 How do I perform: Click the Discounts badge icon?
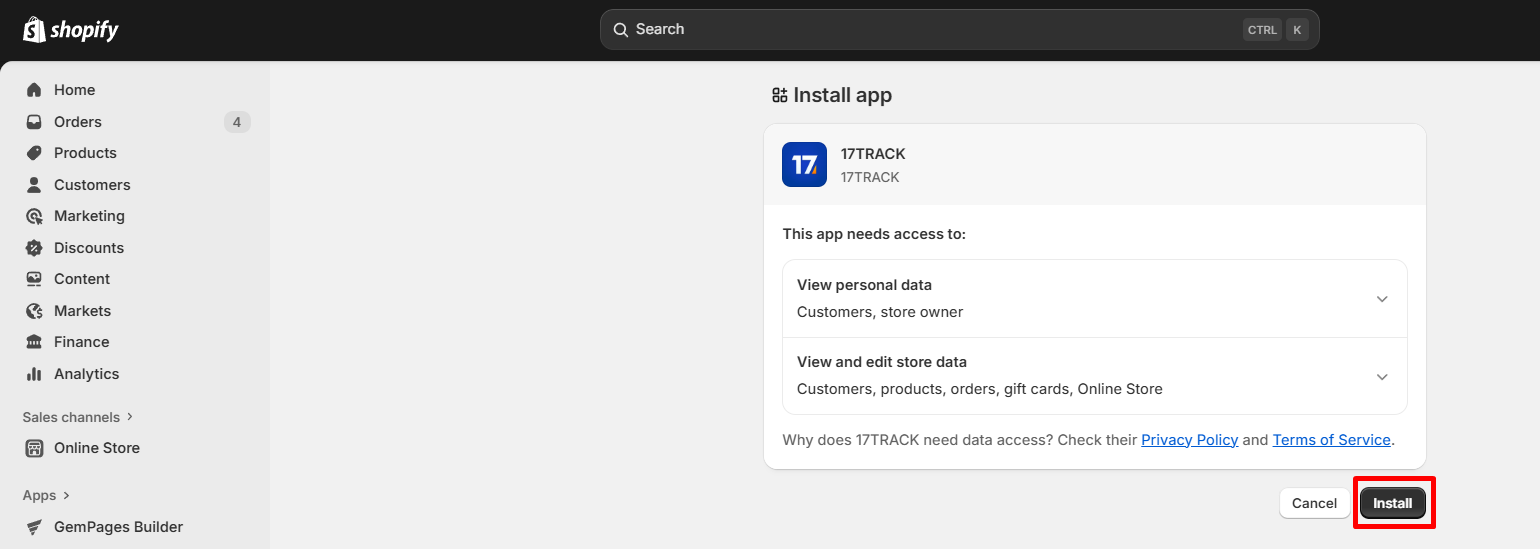coord(34,248)
